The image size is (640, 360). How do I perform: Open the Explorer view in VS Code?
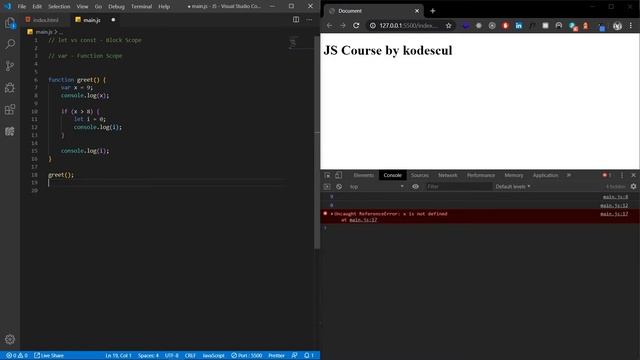tap(10, 23)
